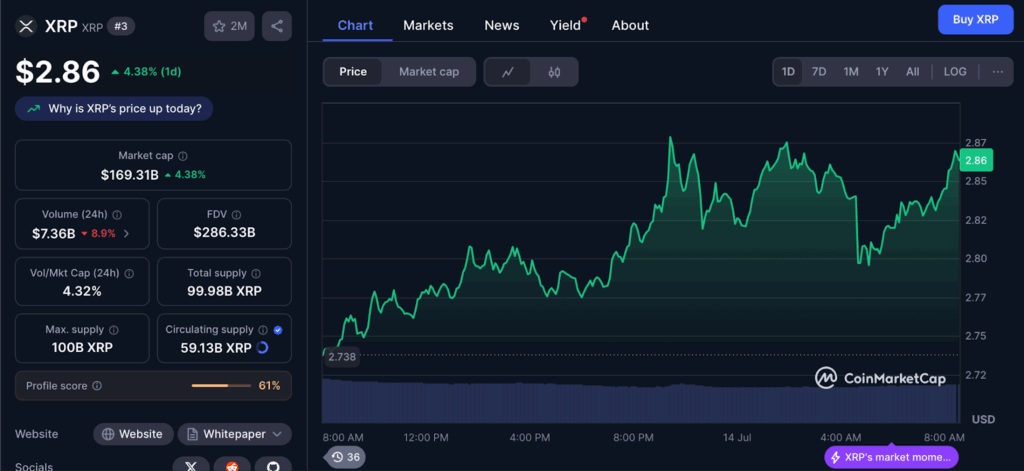Open the Reddit social icon
This screenshot has width=1024, height=471.
coord(232,465)
